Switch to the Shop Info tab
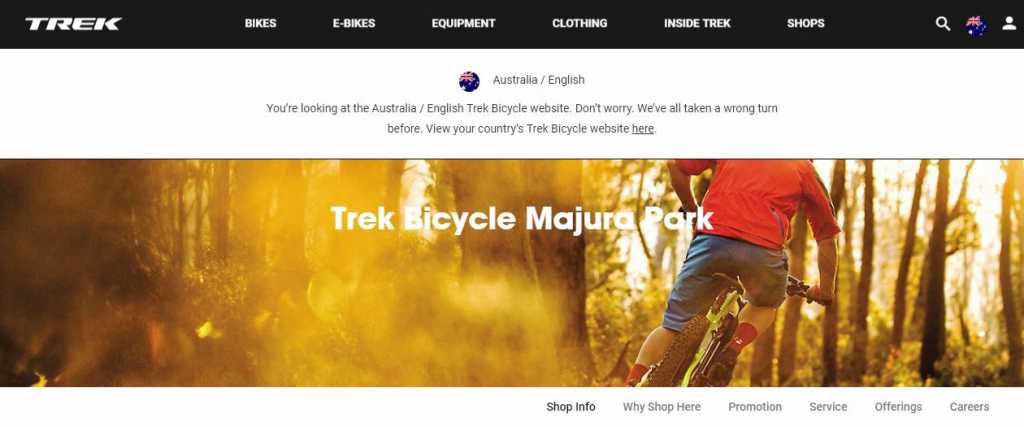The width and height of the screenshot is (1024, 427). pos(571,407)
